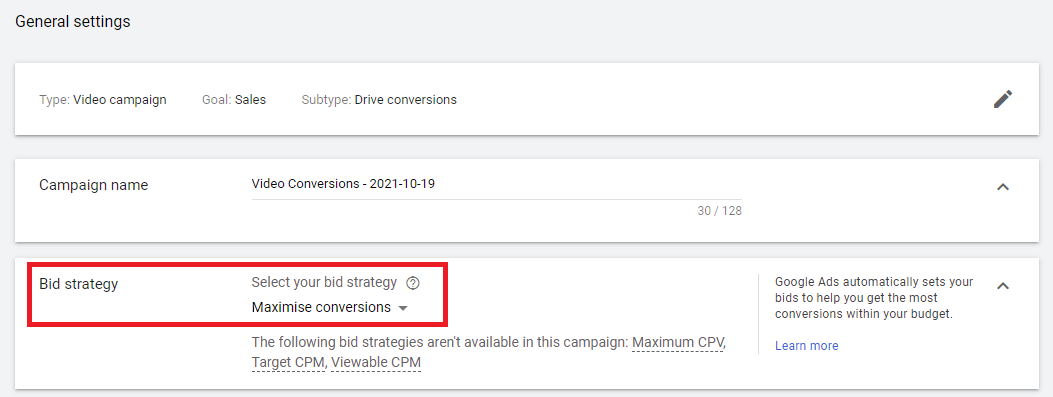This screenshot has width=1053, height=397.
Task: Open the Maximise conversions dropdown
Action: (x=330, y=308)
